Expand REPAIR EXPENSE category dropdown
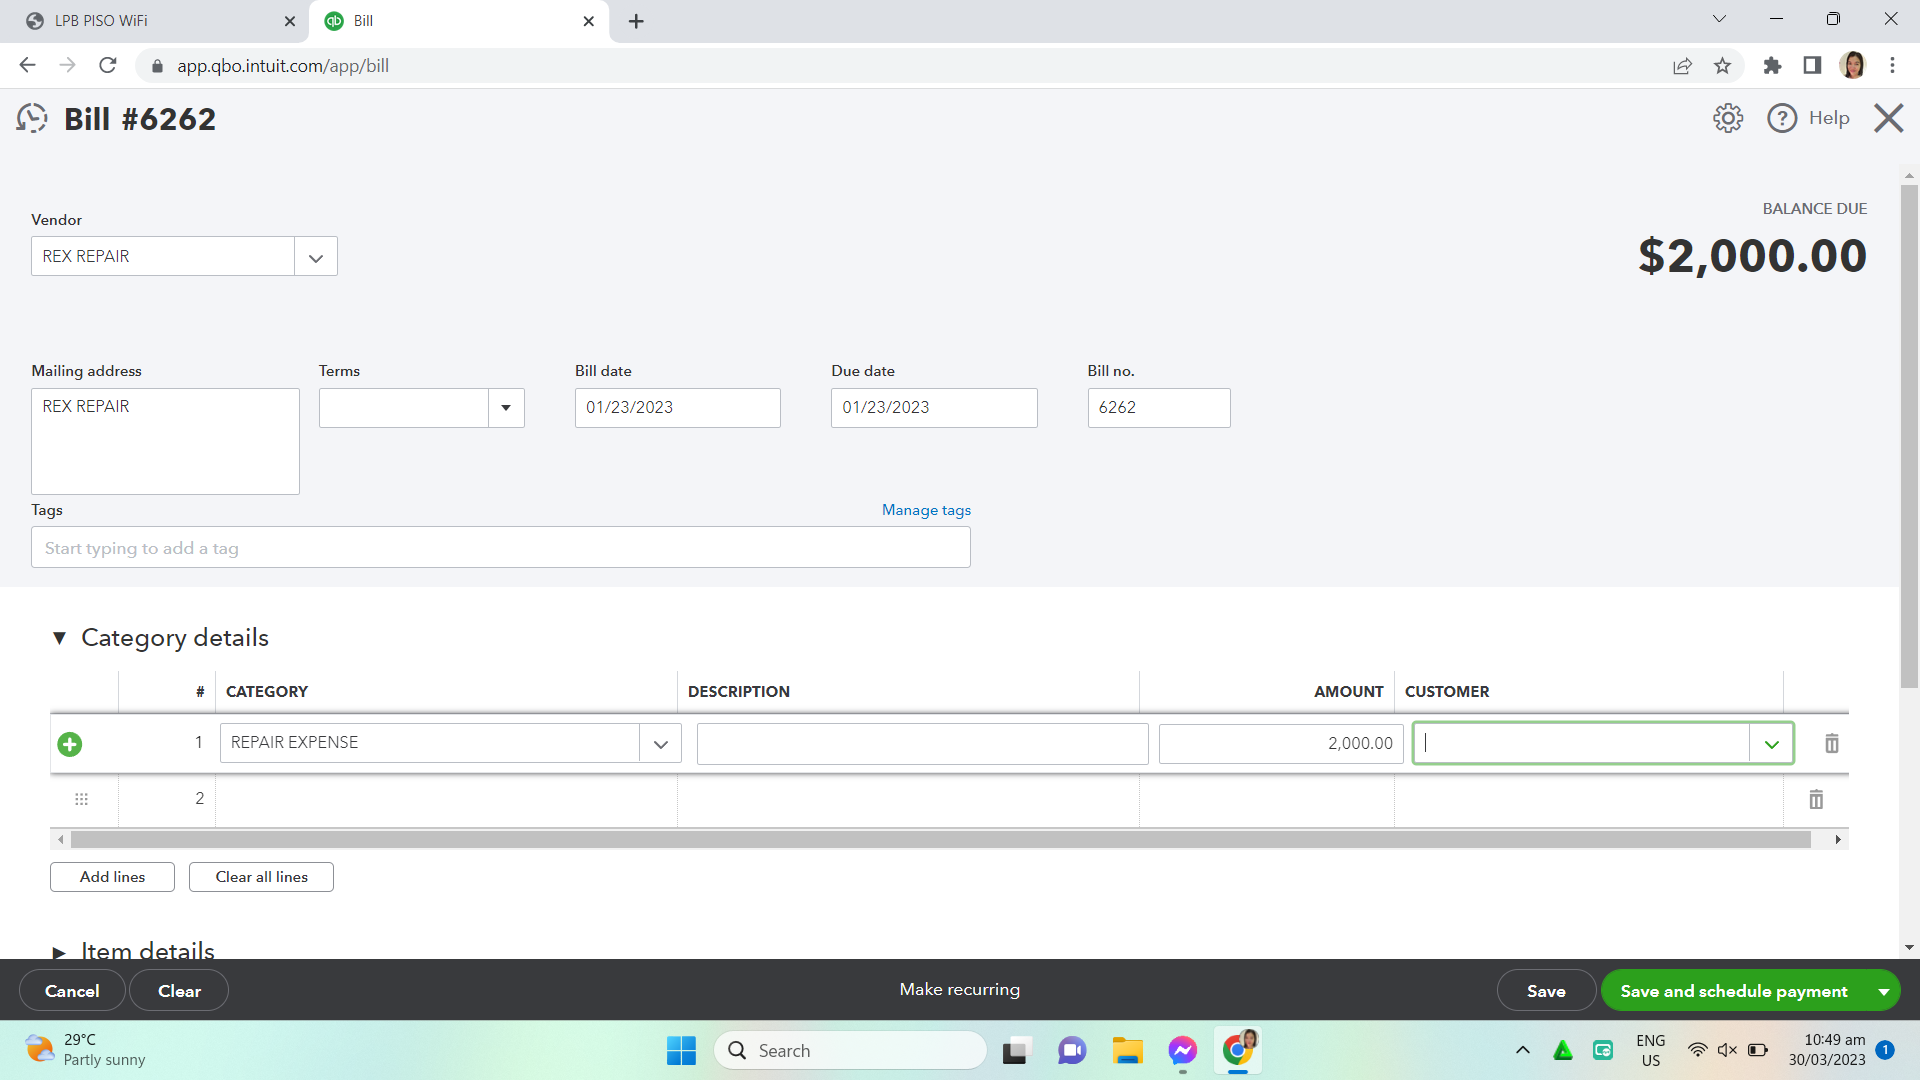This screenshot has height=1080, width=1920. (x=660, y=744)
